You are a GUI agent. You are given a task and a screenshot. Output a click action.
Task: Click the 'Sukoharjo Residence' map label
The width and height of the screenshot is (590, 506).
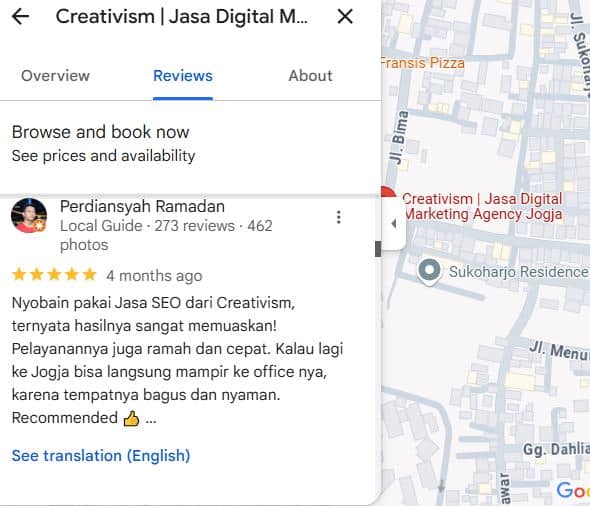point(519,272)
